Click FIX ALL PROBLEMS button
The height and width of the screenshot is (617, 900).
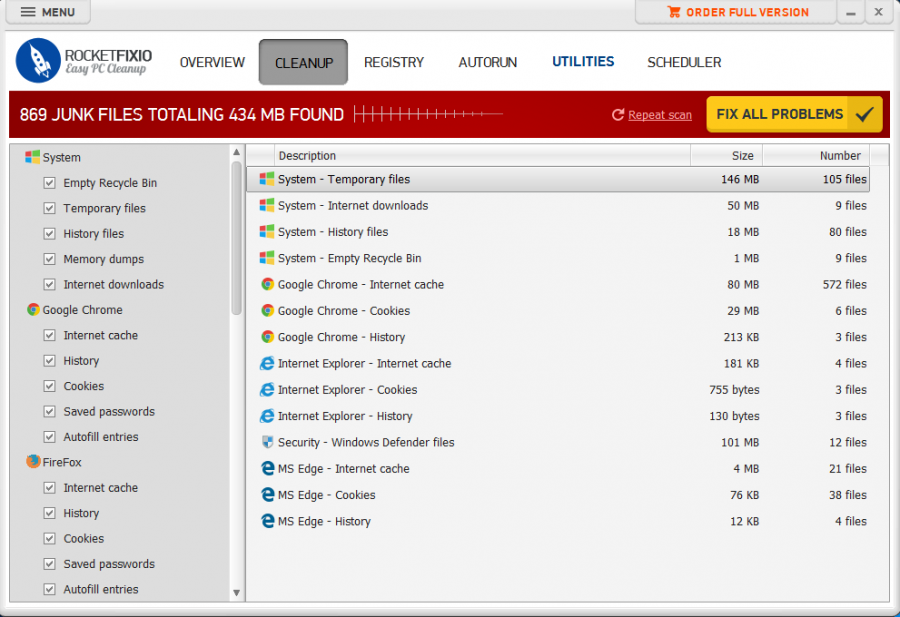pos(794,114)
